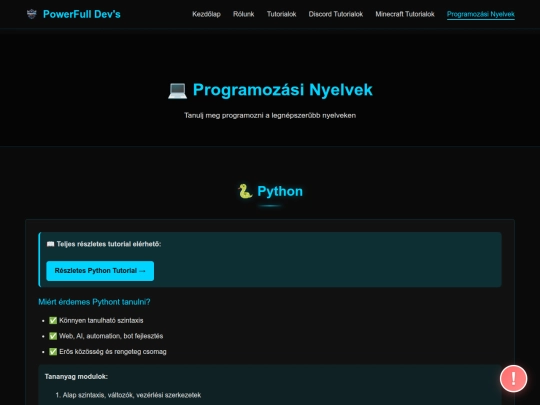The image size is (540, 405).
Task: Click the Programozási Nyelvek main heading
Action: [x=282, y=90]
